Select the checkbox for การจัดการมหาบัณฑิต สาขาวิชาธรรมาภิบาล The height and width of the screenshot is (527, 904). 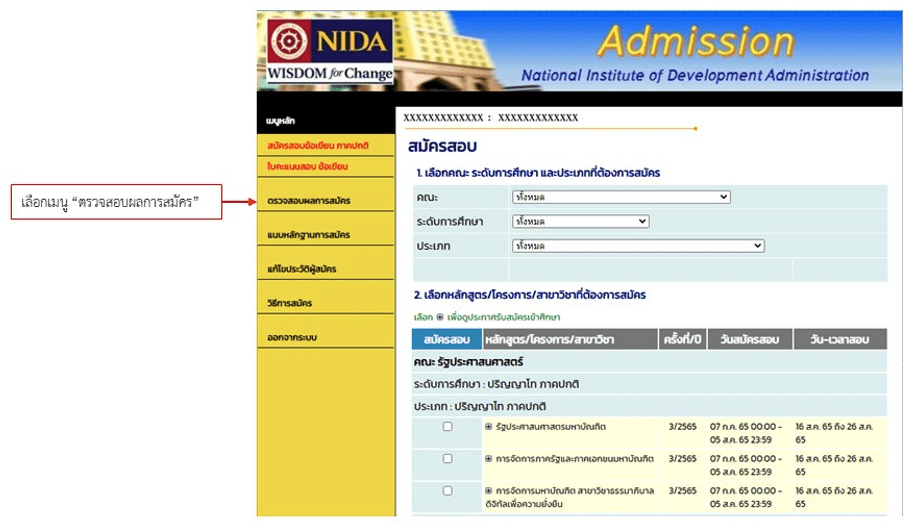point(447,491)
